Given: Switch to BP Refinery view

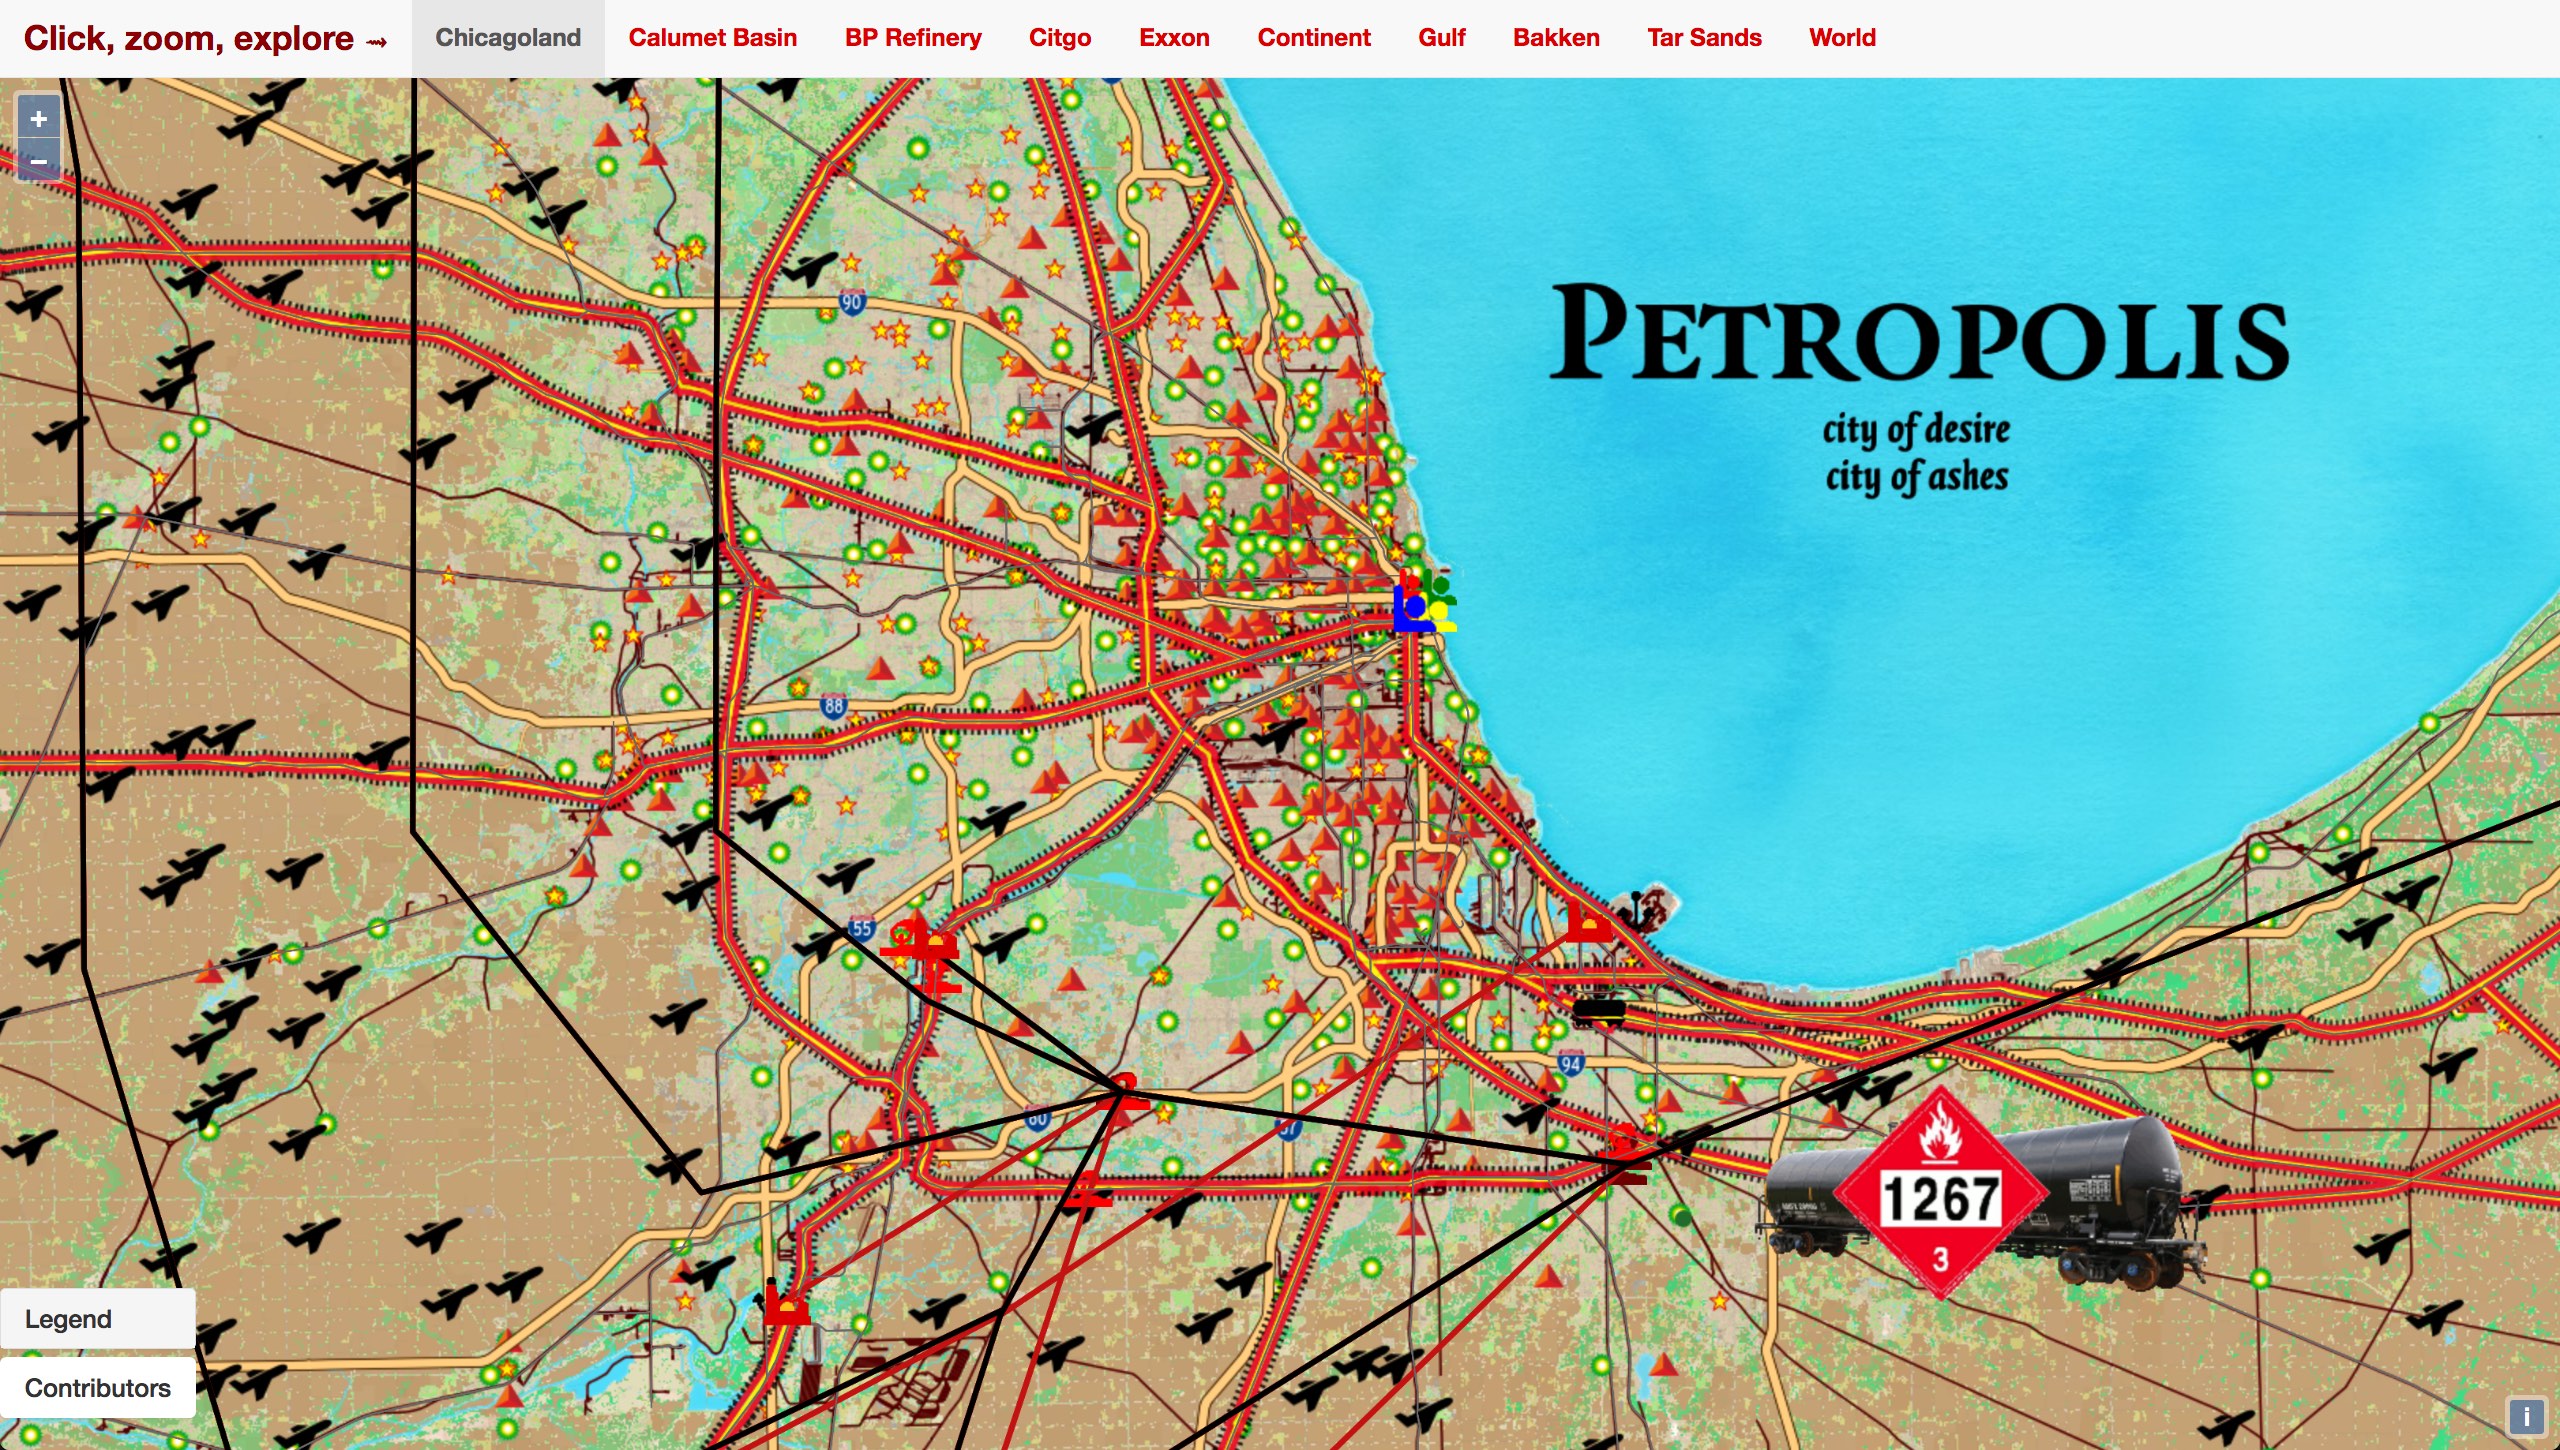Looking at the screenshot, I should click(913, 38).
